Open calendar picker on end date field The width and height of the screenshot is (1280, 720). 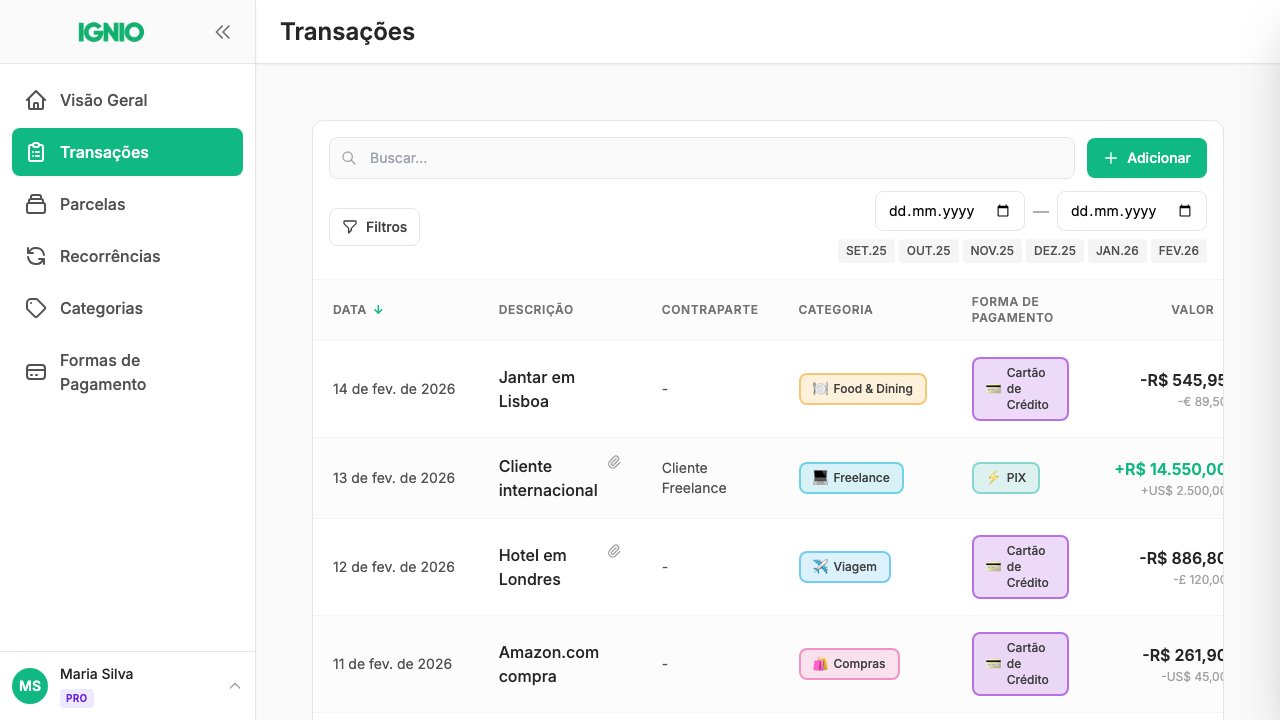pyautogui.click(x=1185, y=211)
